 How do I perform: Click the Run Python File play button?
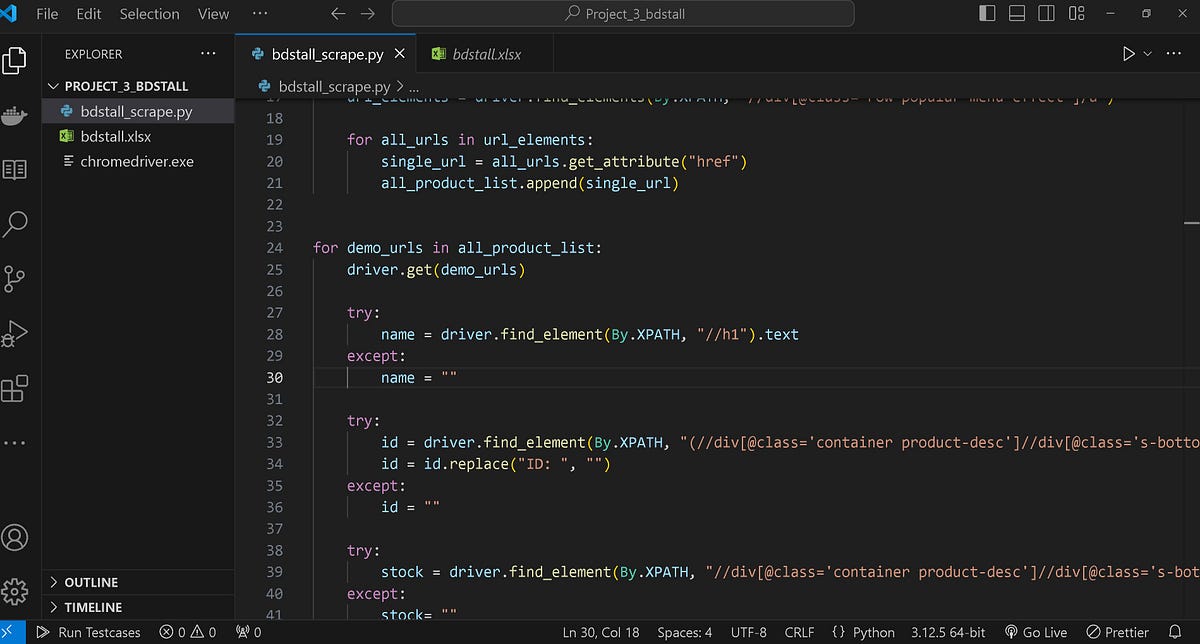click(1127, 53)
